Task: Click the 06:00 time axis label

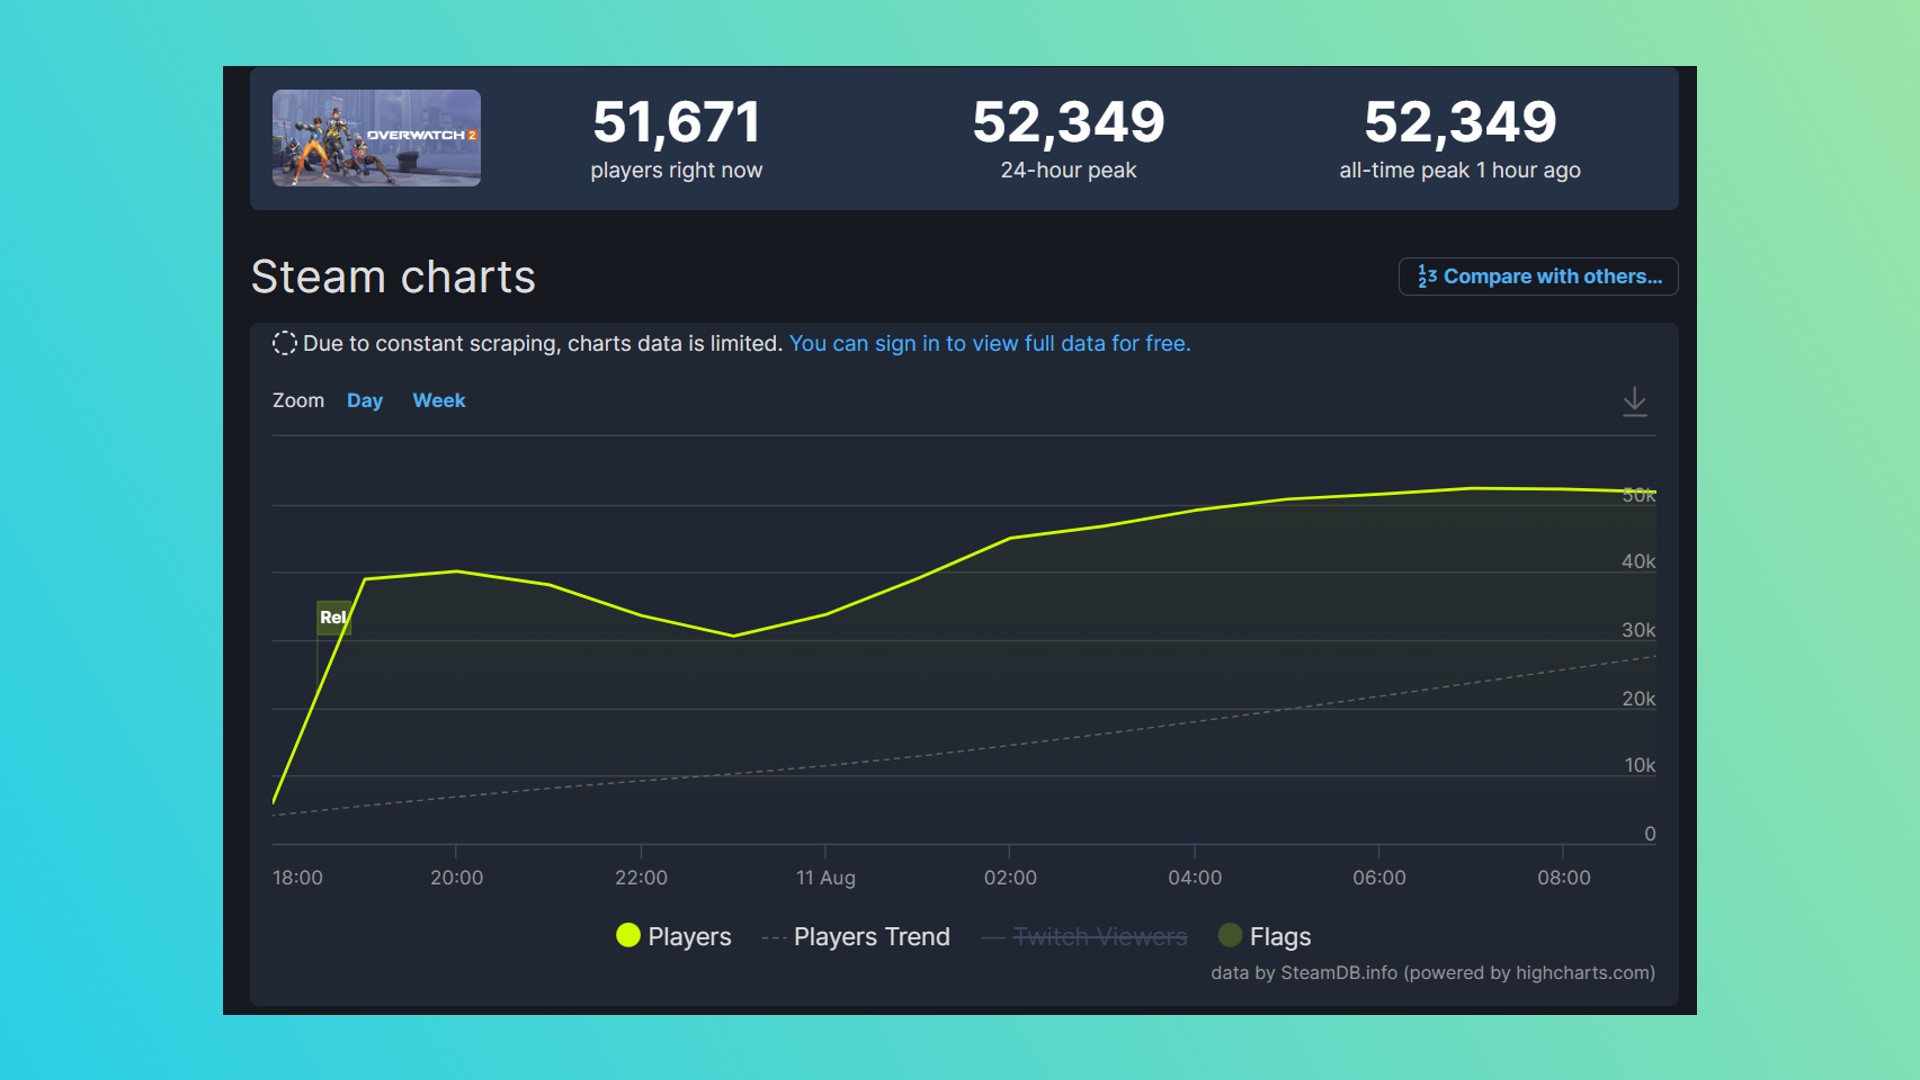Action: tap(1379, 877)
